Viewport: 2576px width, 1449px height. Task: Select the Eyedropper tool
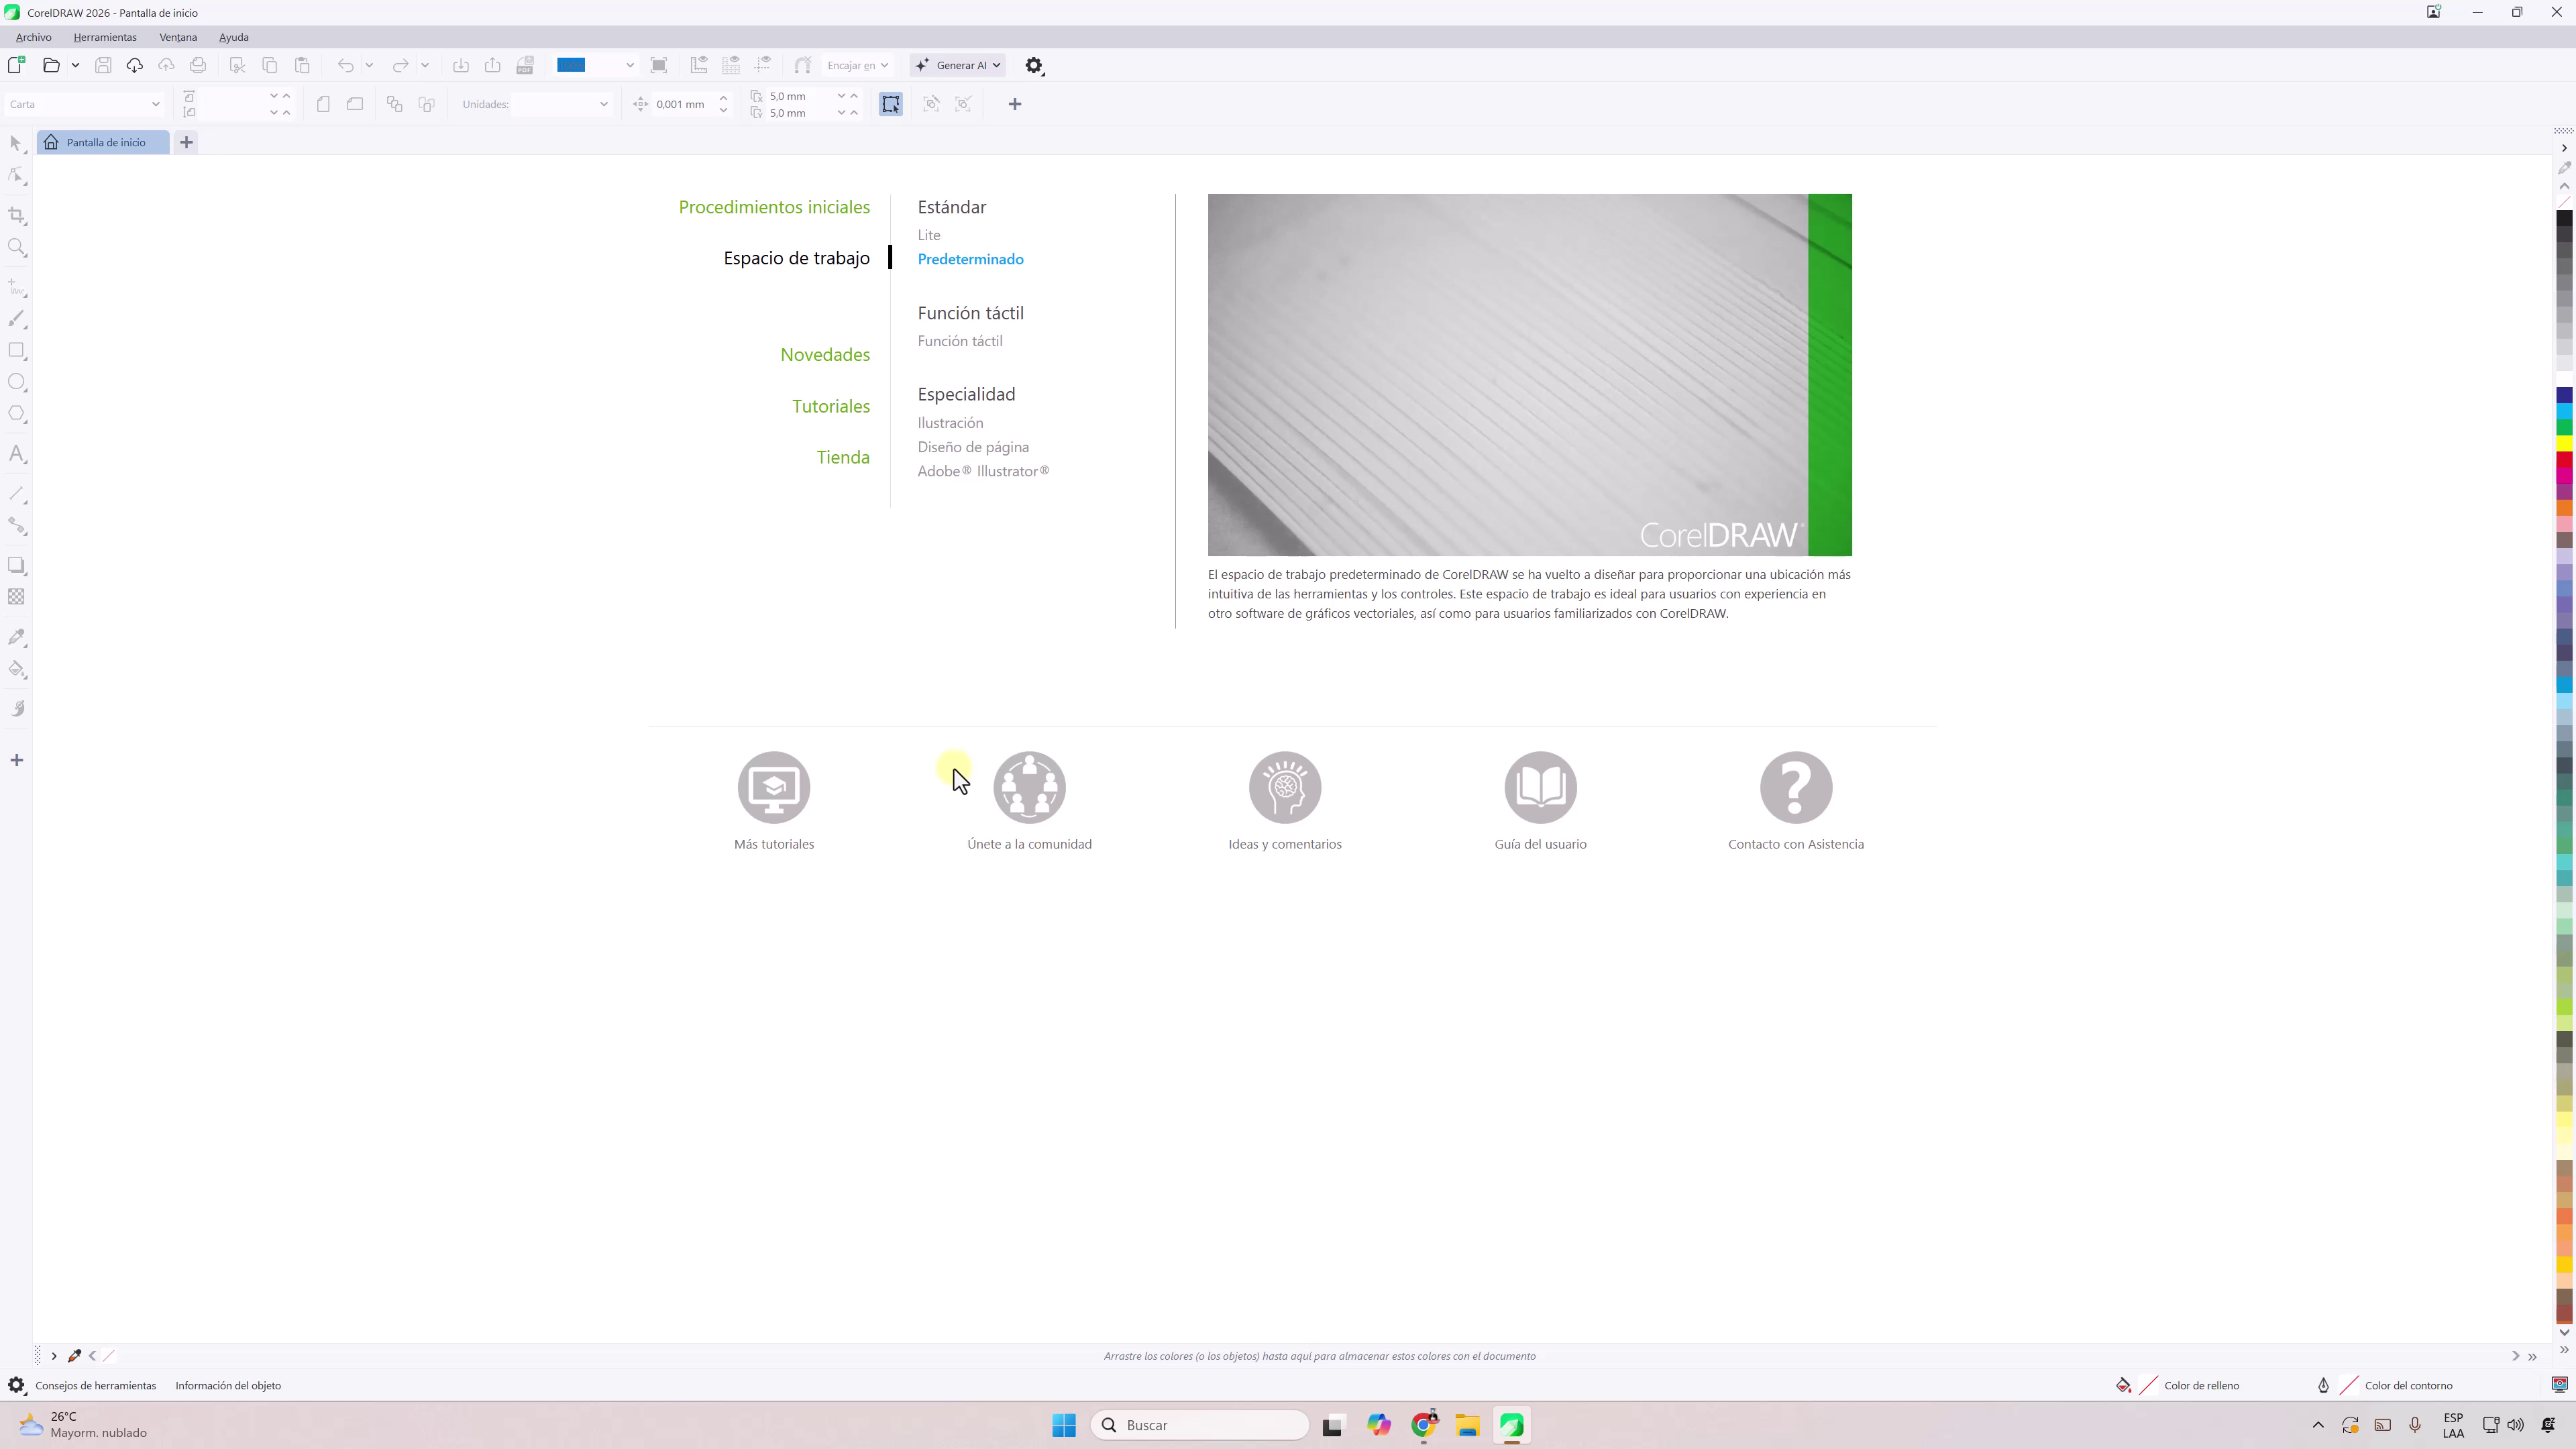(17, 637)
